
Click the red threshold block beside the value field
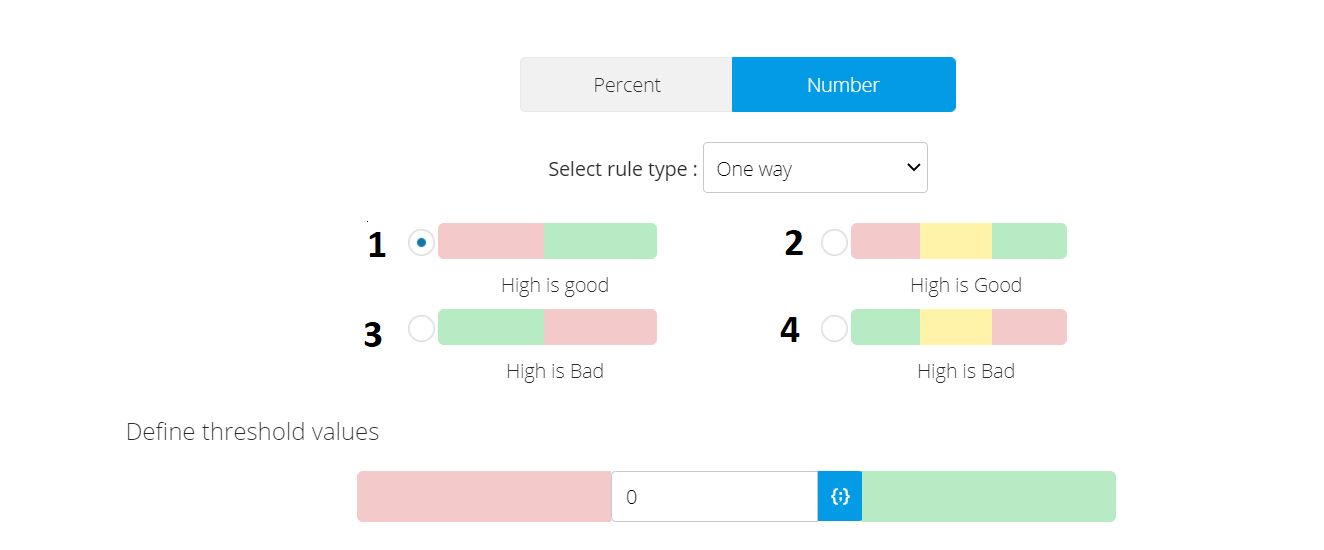click(484, 497)
